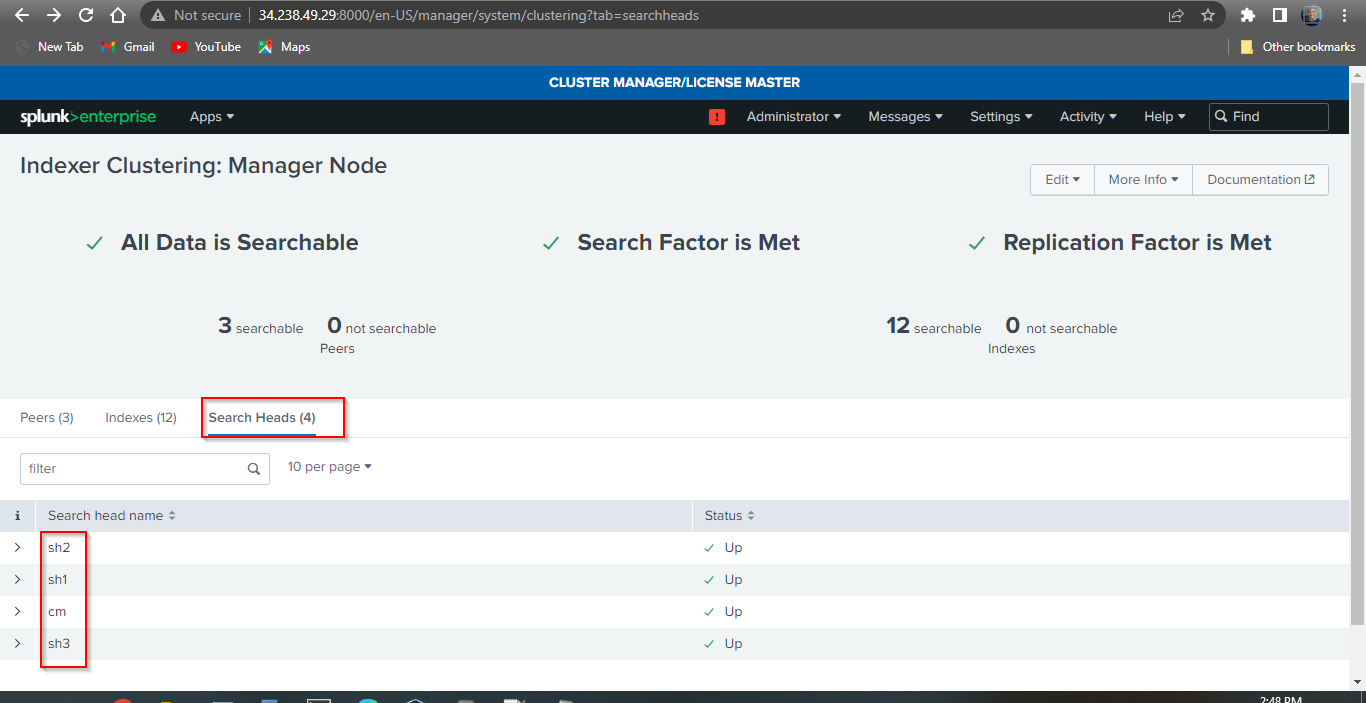Click the YouTube bookmark icon
The width and height of the screenshot is (1366, 703).
click(x=181, y=46)
